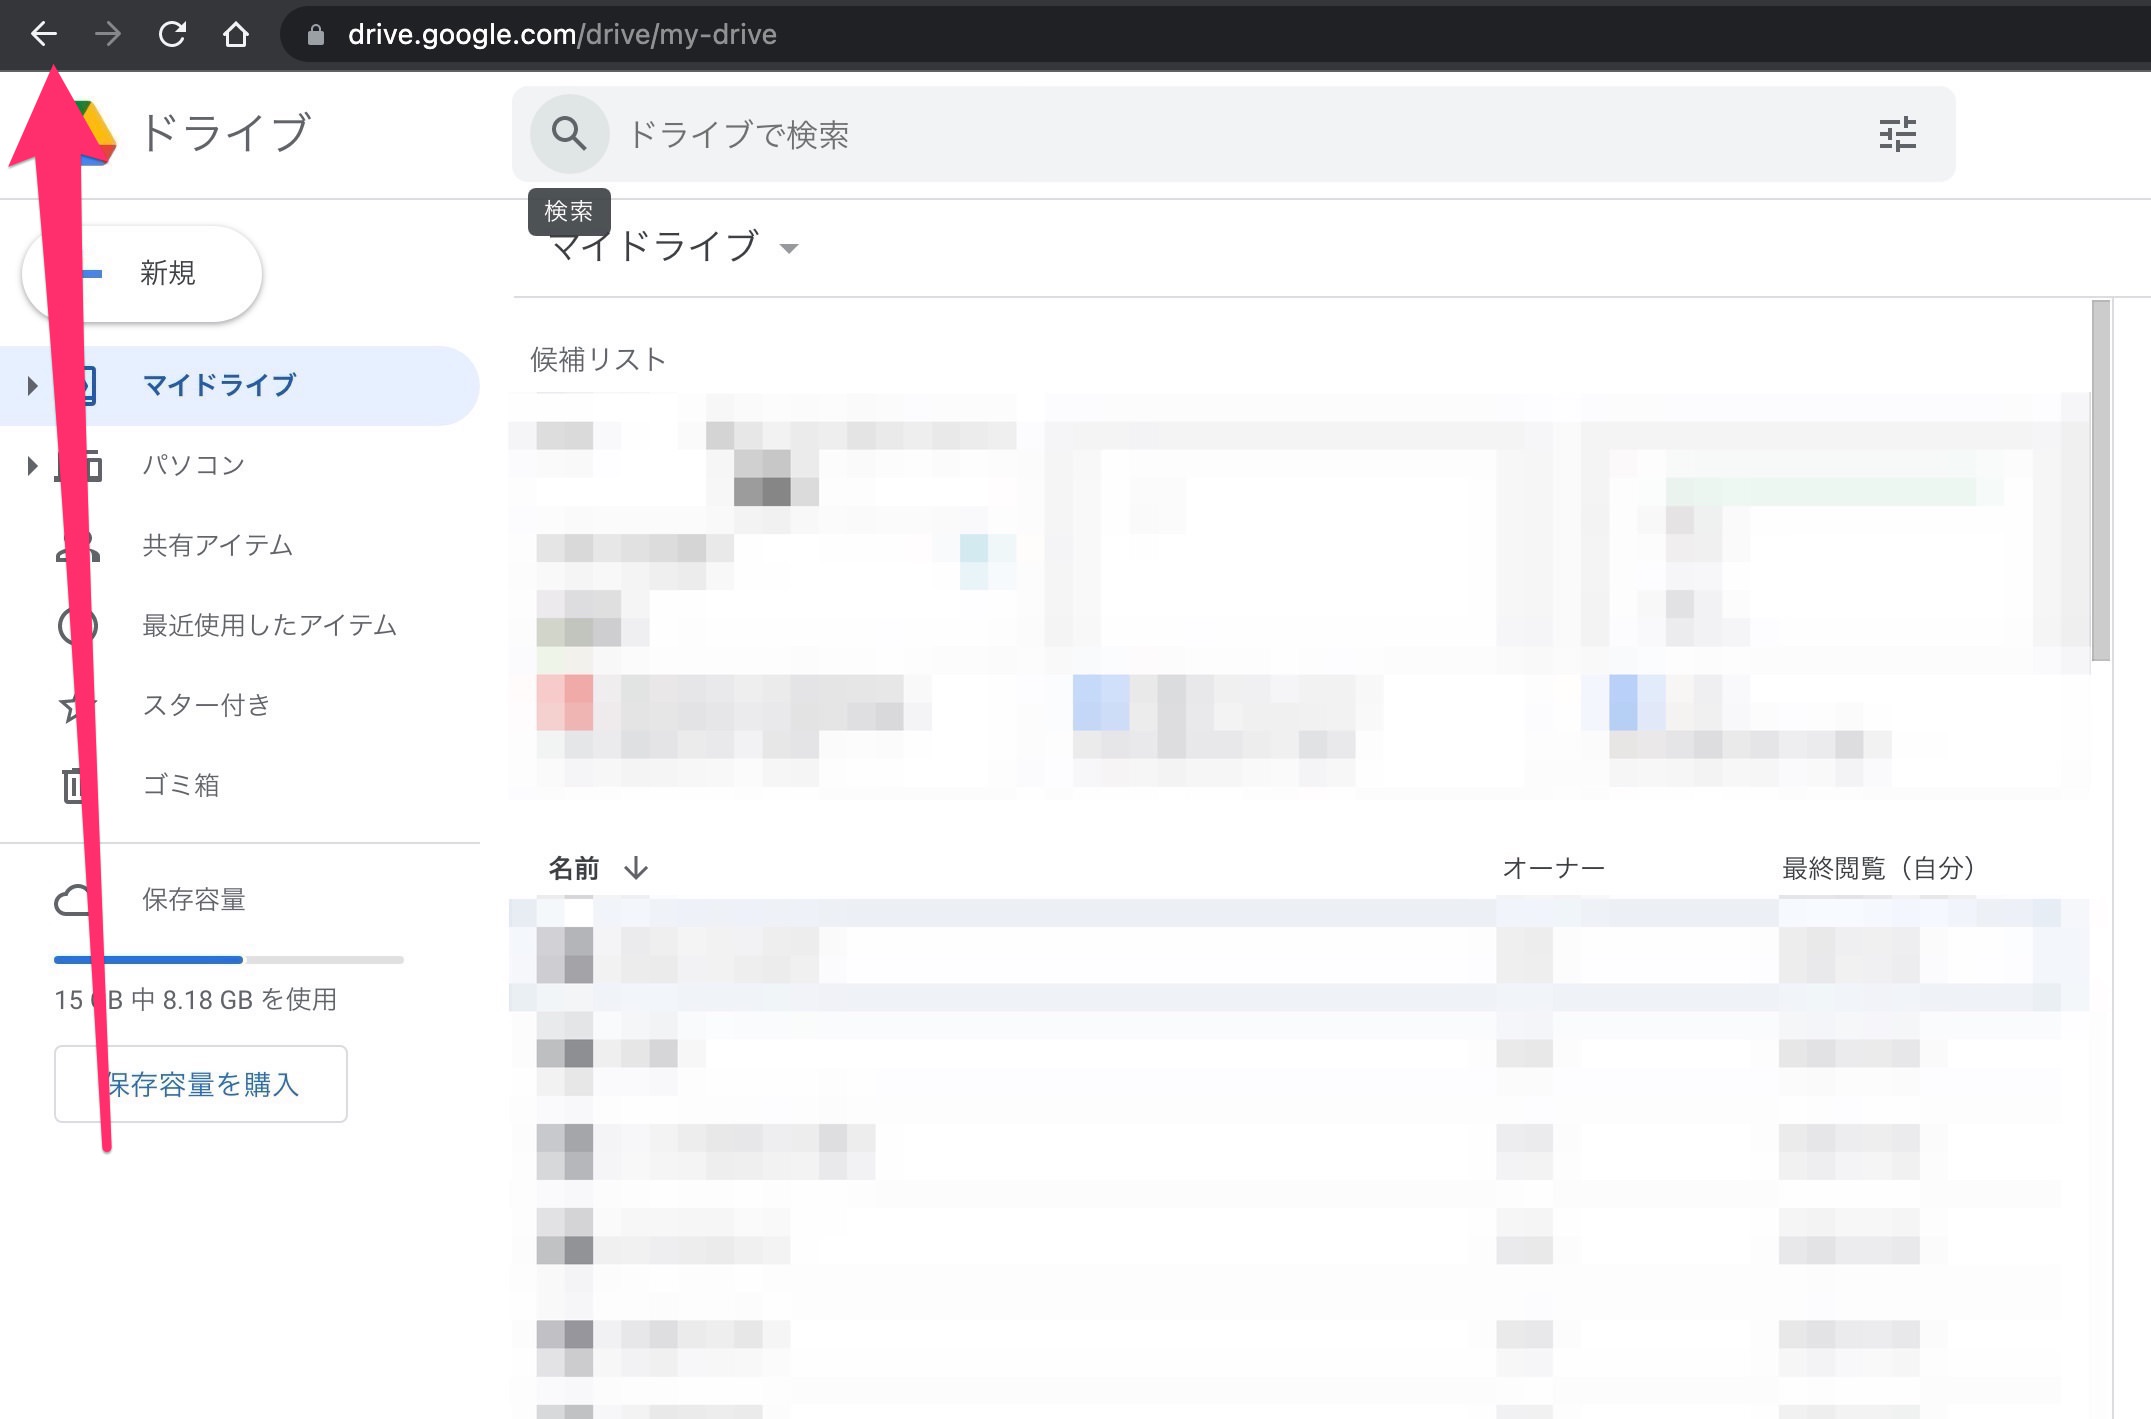Select マイドライブ in the sidebar
This screenshot has width=2151, height=1419.
[x=240, y=385]
